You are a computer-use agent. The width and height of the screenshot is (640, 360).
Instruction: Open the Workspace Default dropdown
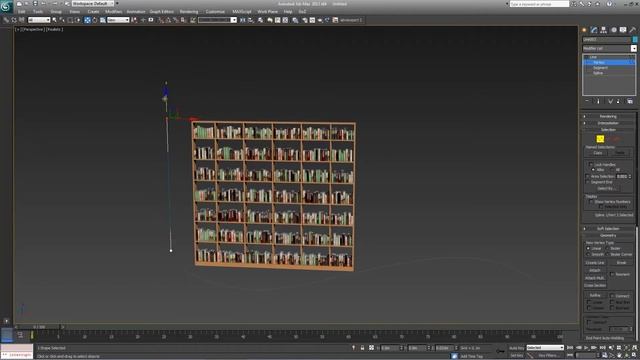93,4
